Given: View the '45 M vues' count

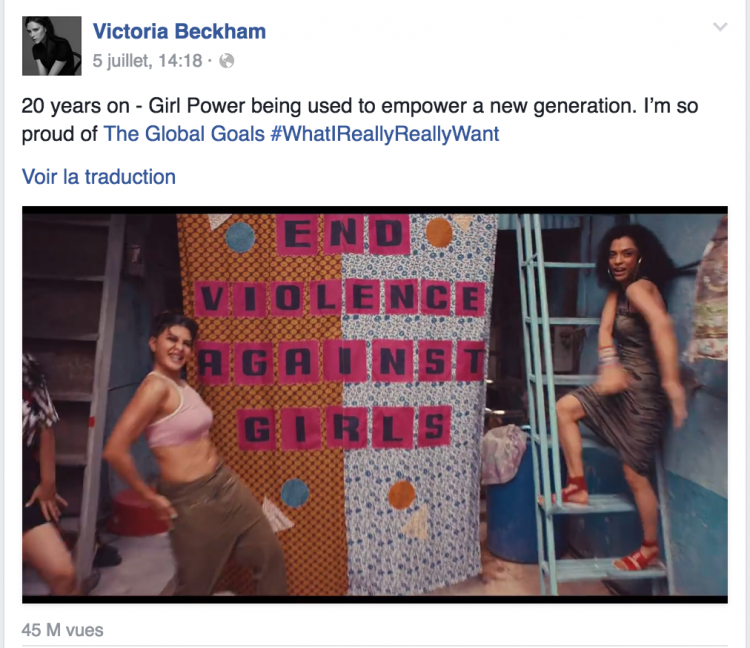Looking at the screenshot, I should pos(62,630).
